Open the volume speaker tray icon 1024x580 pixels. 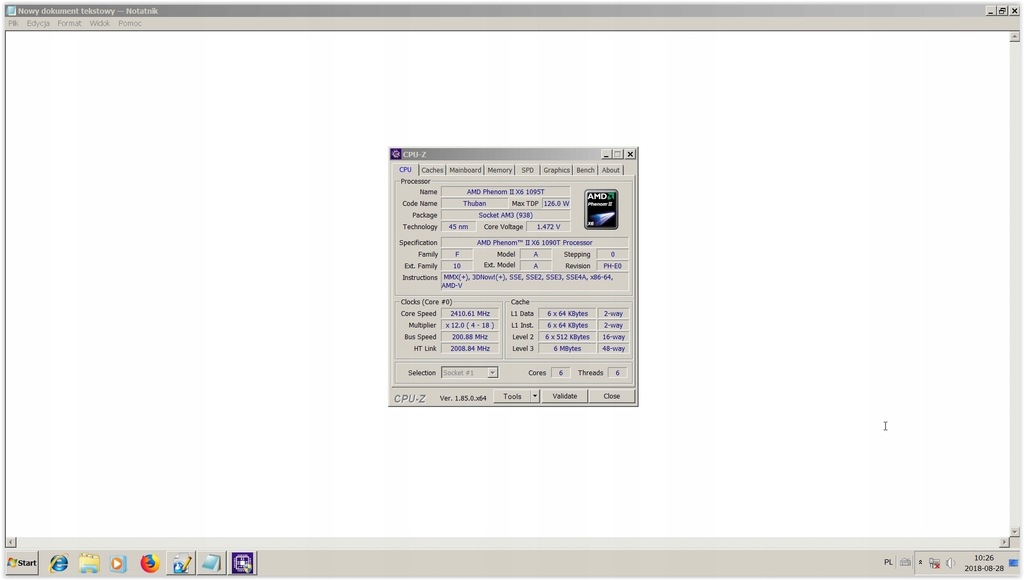coord(951,563)
